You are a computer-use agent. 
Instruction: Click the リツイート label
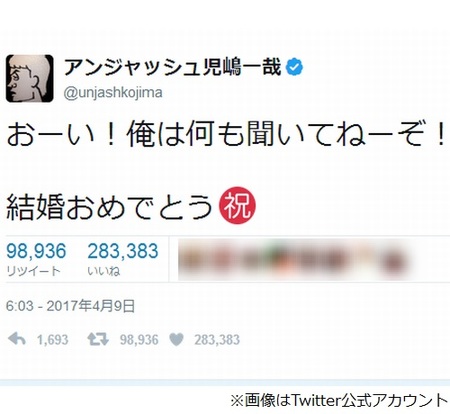pos(33,271)
